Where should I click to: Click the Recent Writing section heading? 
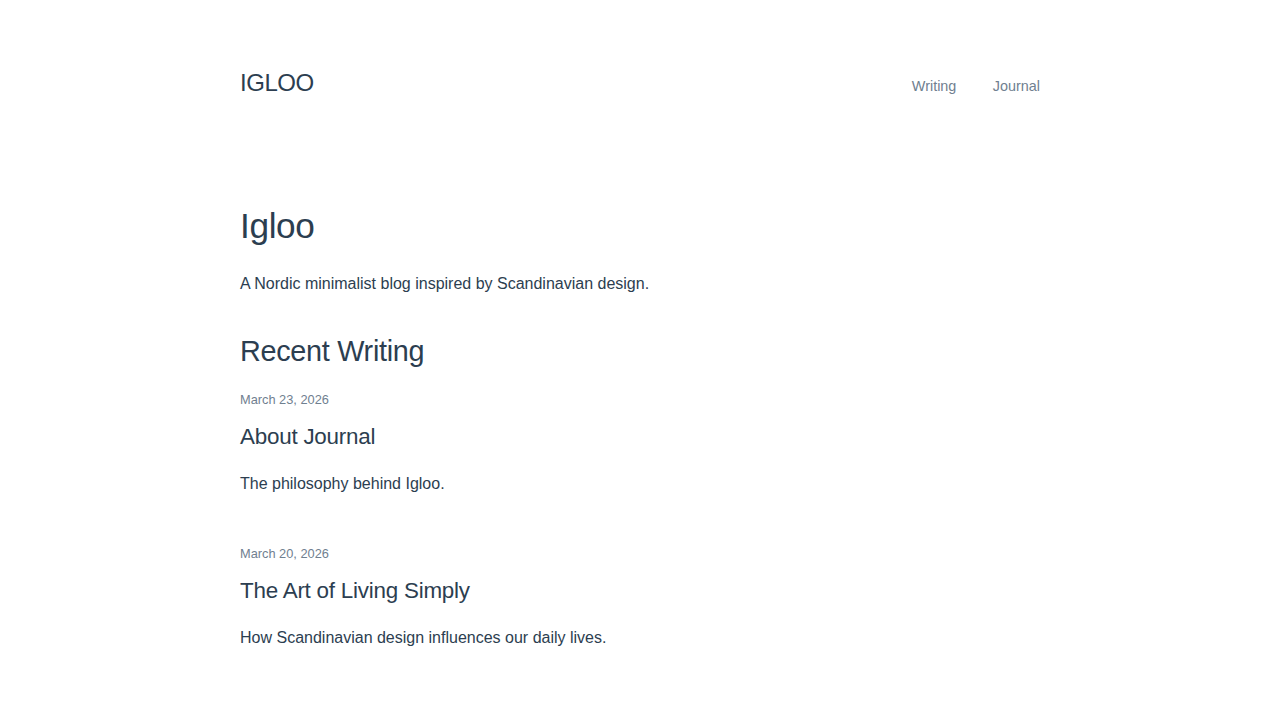coord(332,351)
